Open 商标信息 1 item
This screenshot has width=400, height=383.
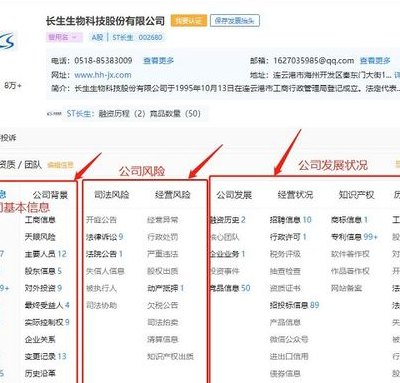click(x=349, y=220)
